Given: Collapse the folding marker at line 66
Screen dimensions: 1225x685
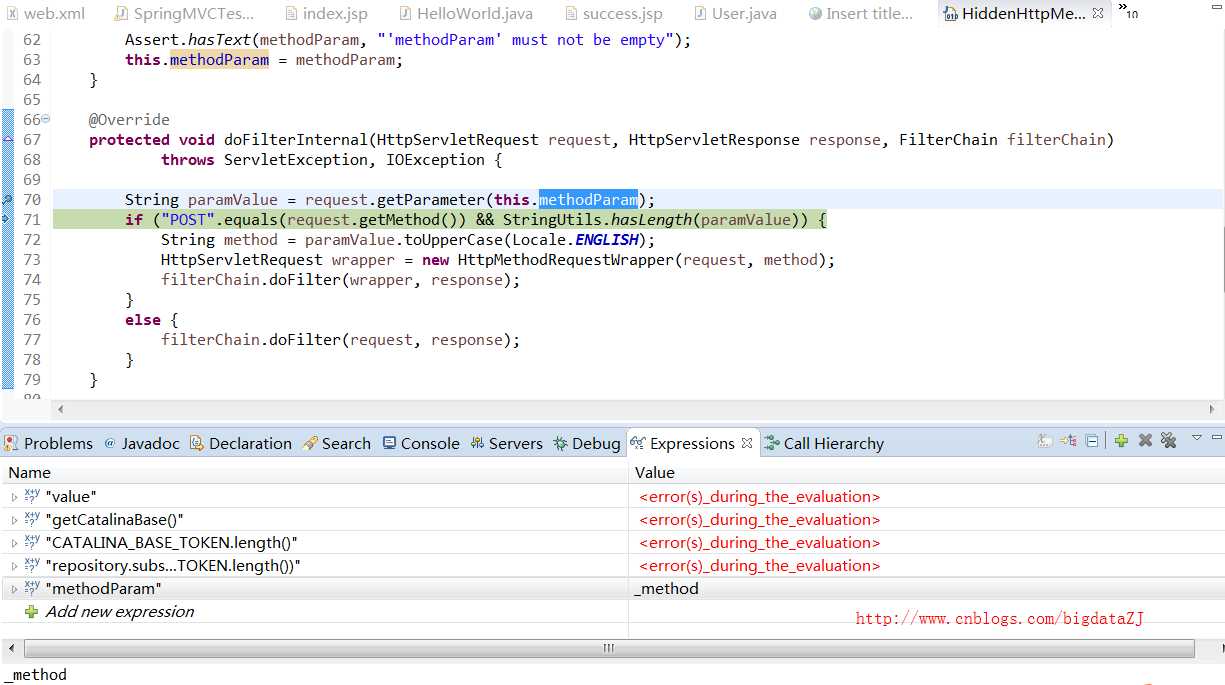Looking at the screenshot, I should click(x=46, y=120).
